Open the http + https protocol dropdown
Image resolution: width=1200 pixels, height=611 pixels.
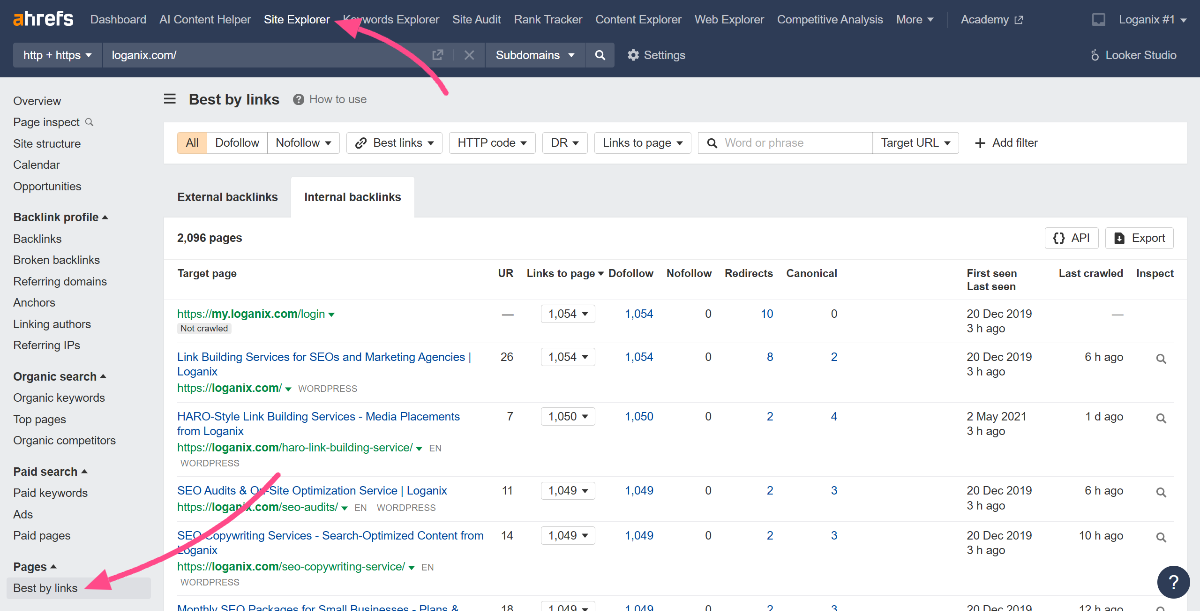(57, 55)
